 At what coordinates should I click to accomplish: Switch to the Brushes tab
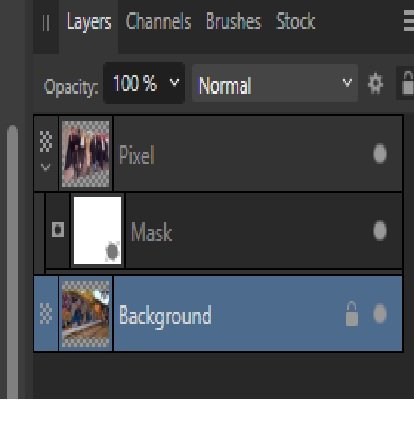tap(233, 21)
